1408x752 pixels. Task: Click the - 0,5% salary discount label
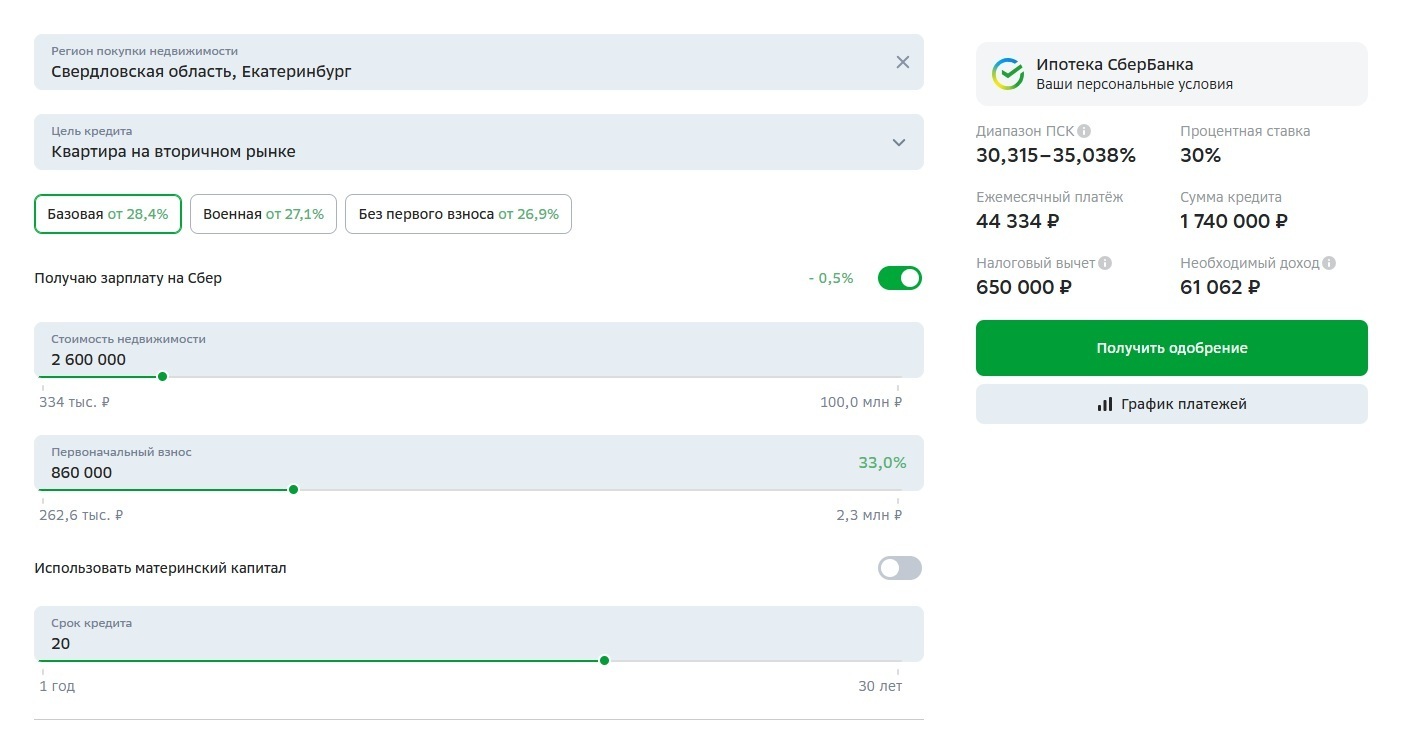click(831, 278)
